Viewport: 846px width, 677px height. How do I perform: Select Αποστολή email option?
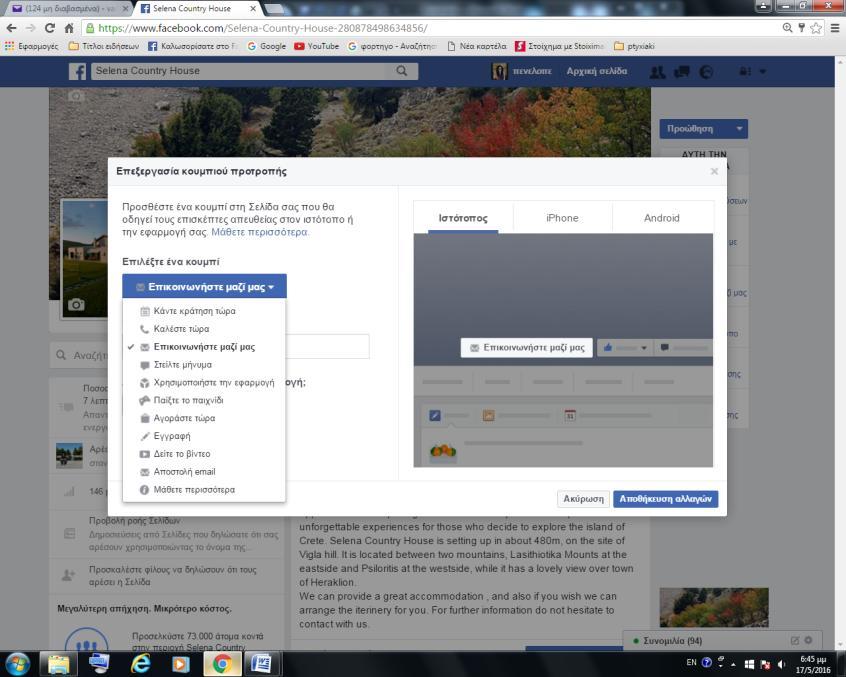[204, 471]
